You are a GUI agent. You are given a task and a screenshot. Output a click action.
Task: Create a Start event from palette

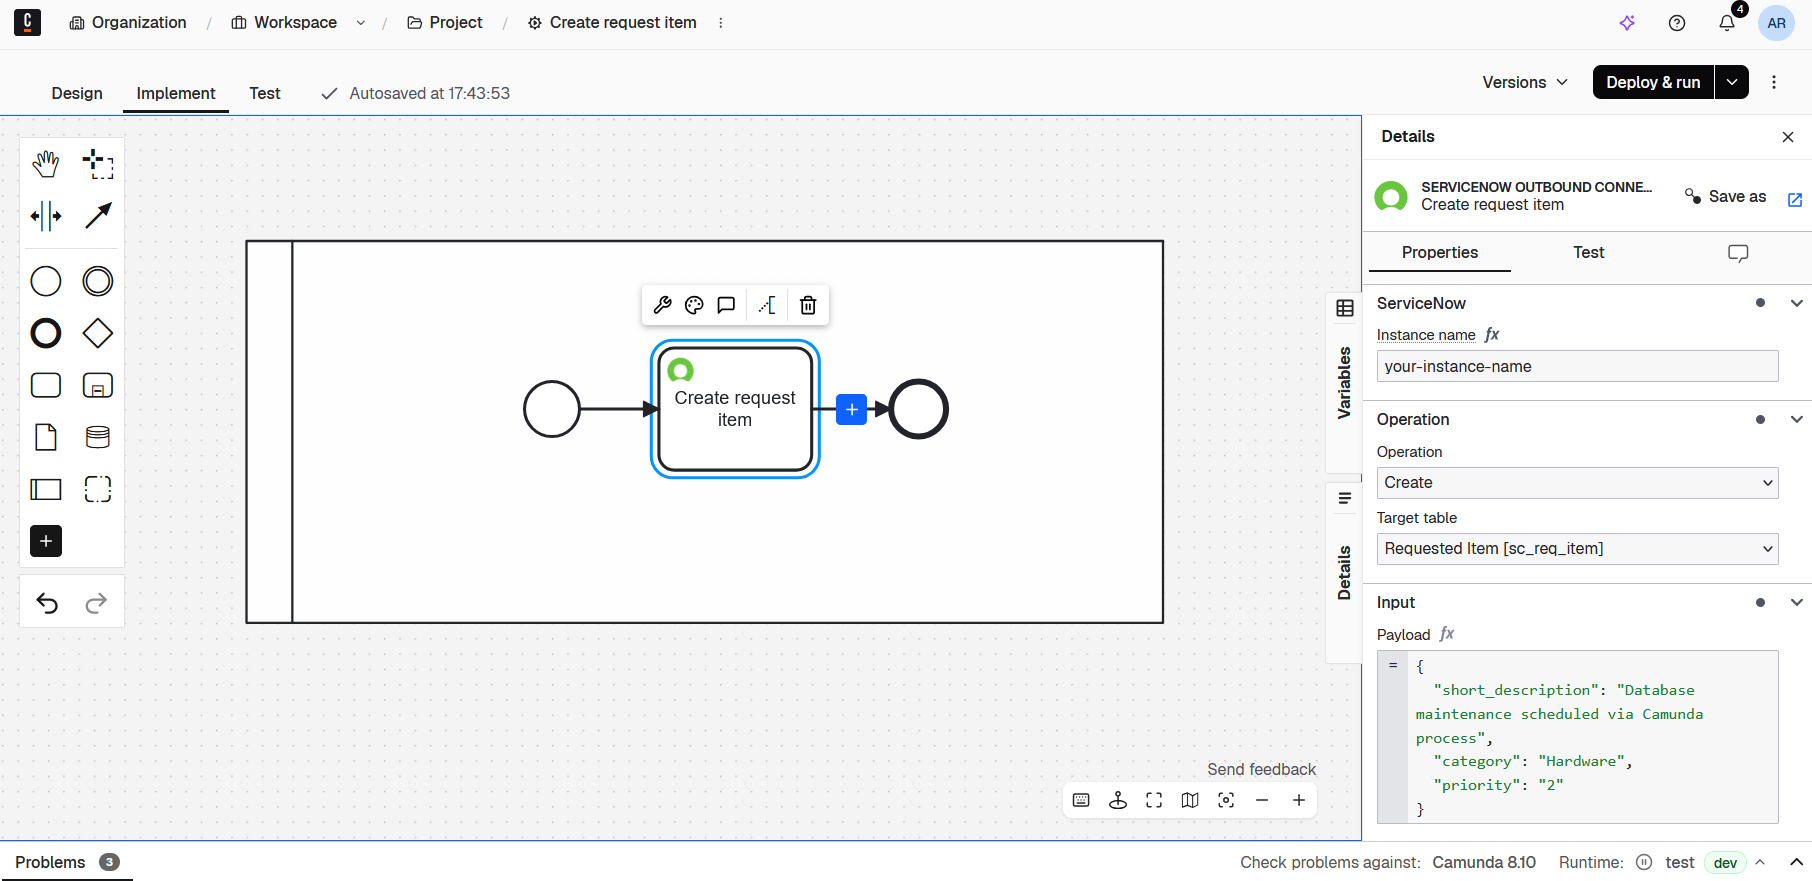pyautogui.click(x=46, y=281)
